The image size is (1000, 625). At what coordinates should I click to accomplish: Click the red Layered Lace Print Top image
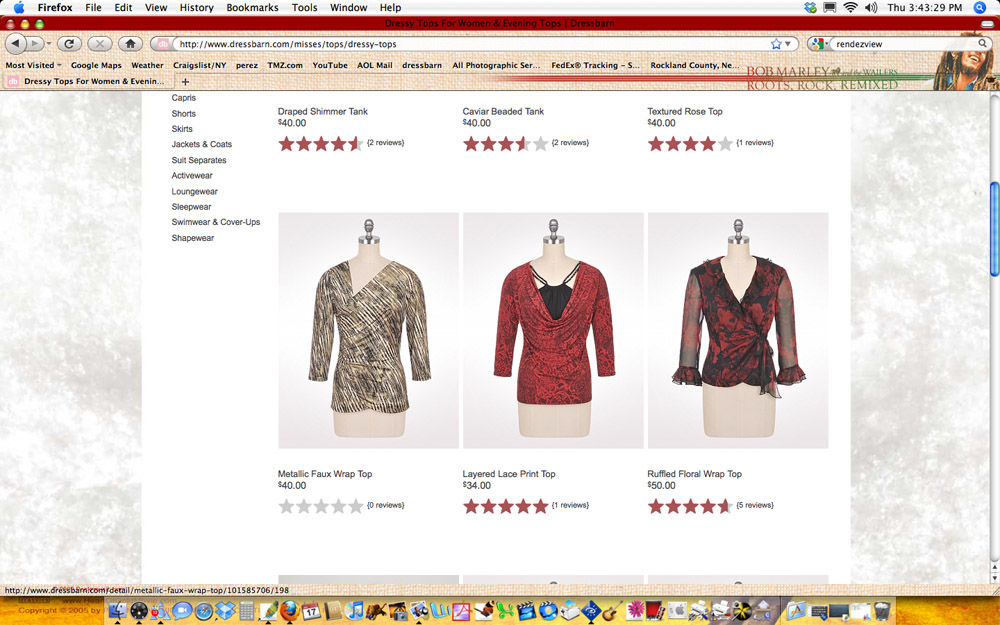coord(554,330)
